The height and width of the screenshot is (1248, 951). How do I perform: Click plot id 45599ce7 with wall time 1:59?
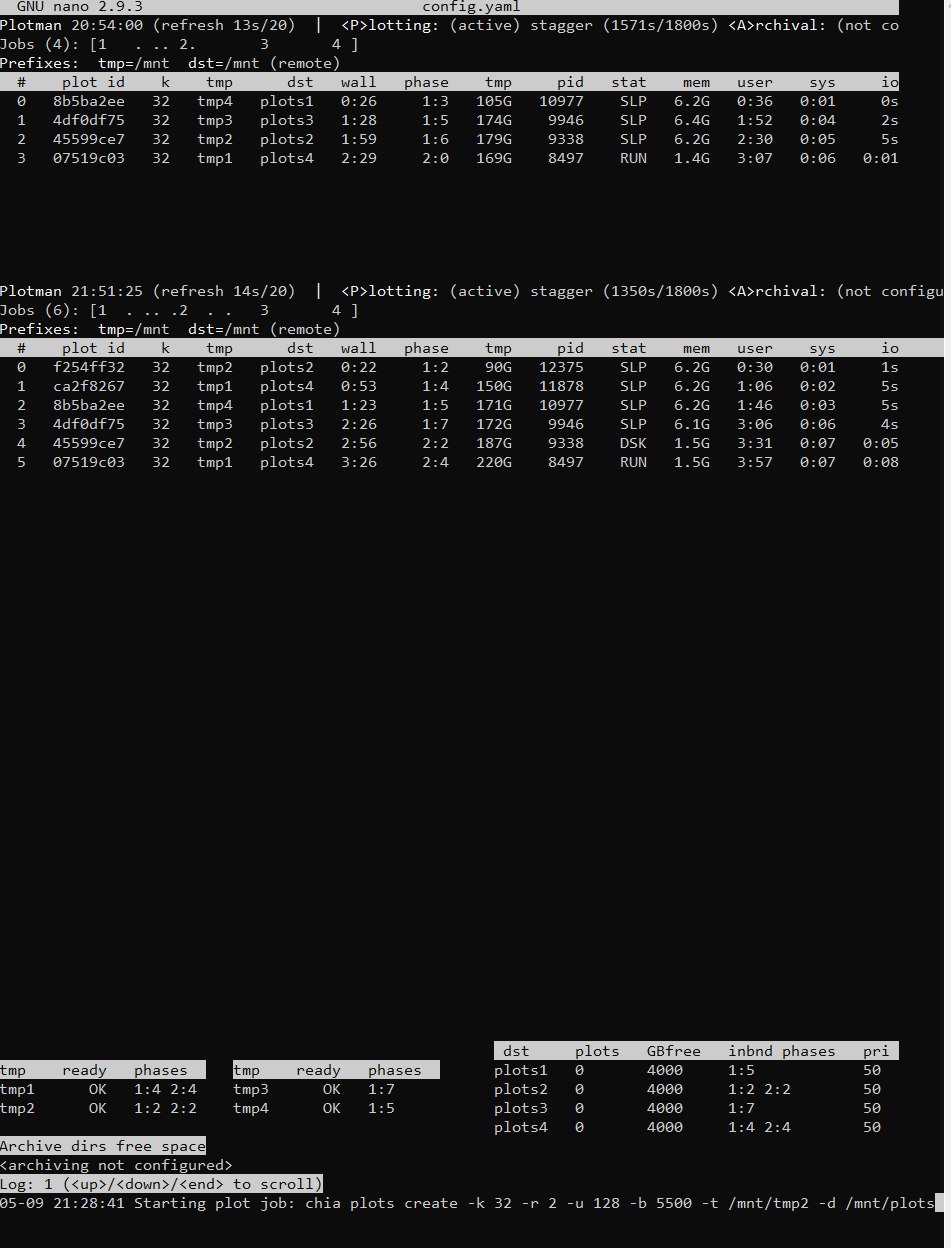click(x=89, y=139)
